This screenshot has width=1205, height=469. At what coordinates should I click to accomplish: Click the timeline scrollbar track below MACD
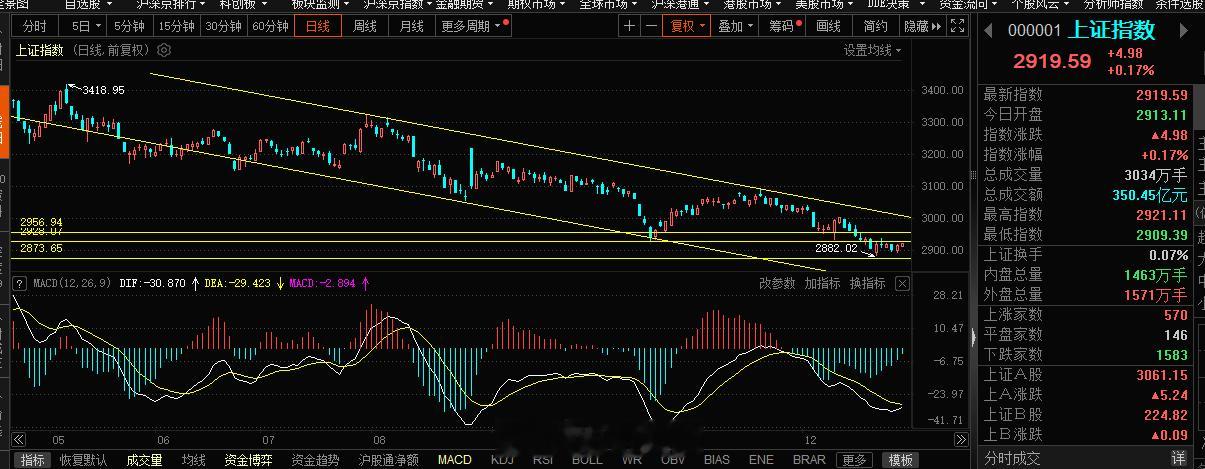click(x=490, y=439)
